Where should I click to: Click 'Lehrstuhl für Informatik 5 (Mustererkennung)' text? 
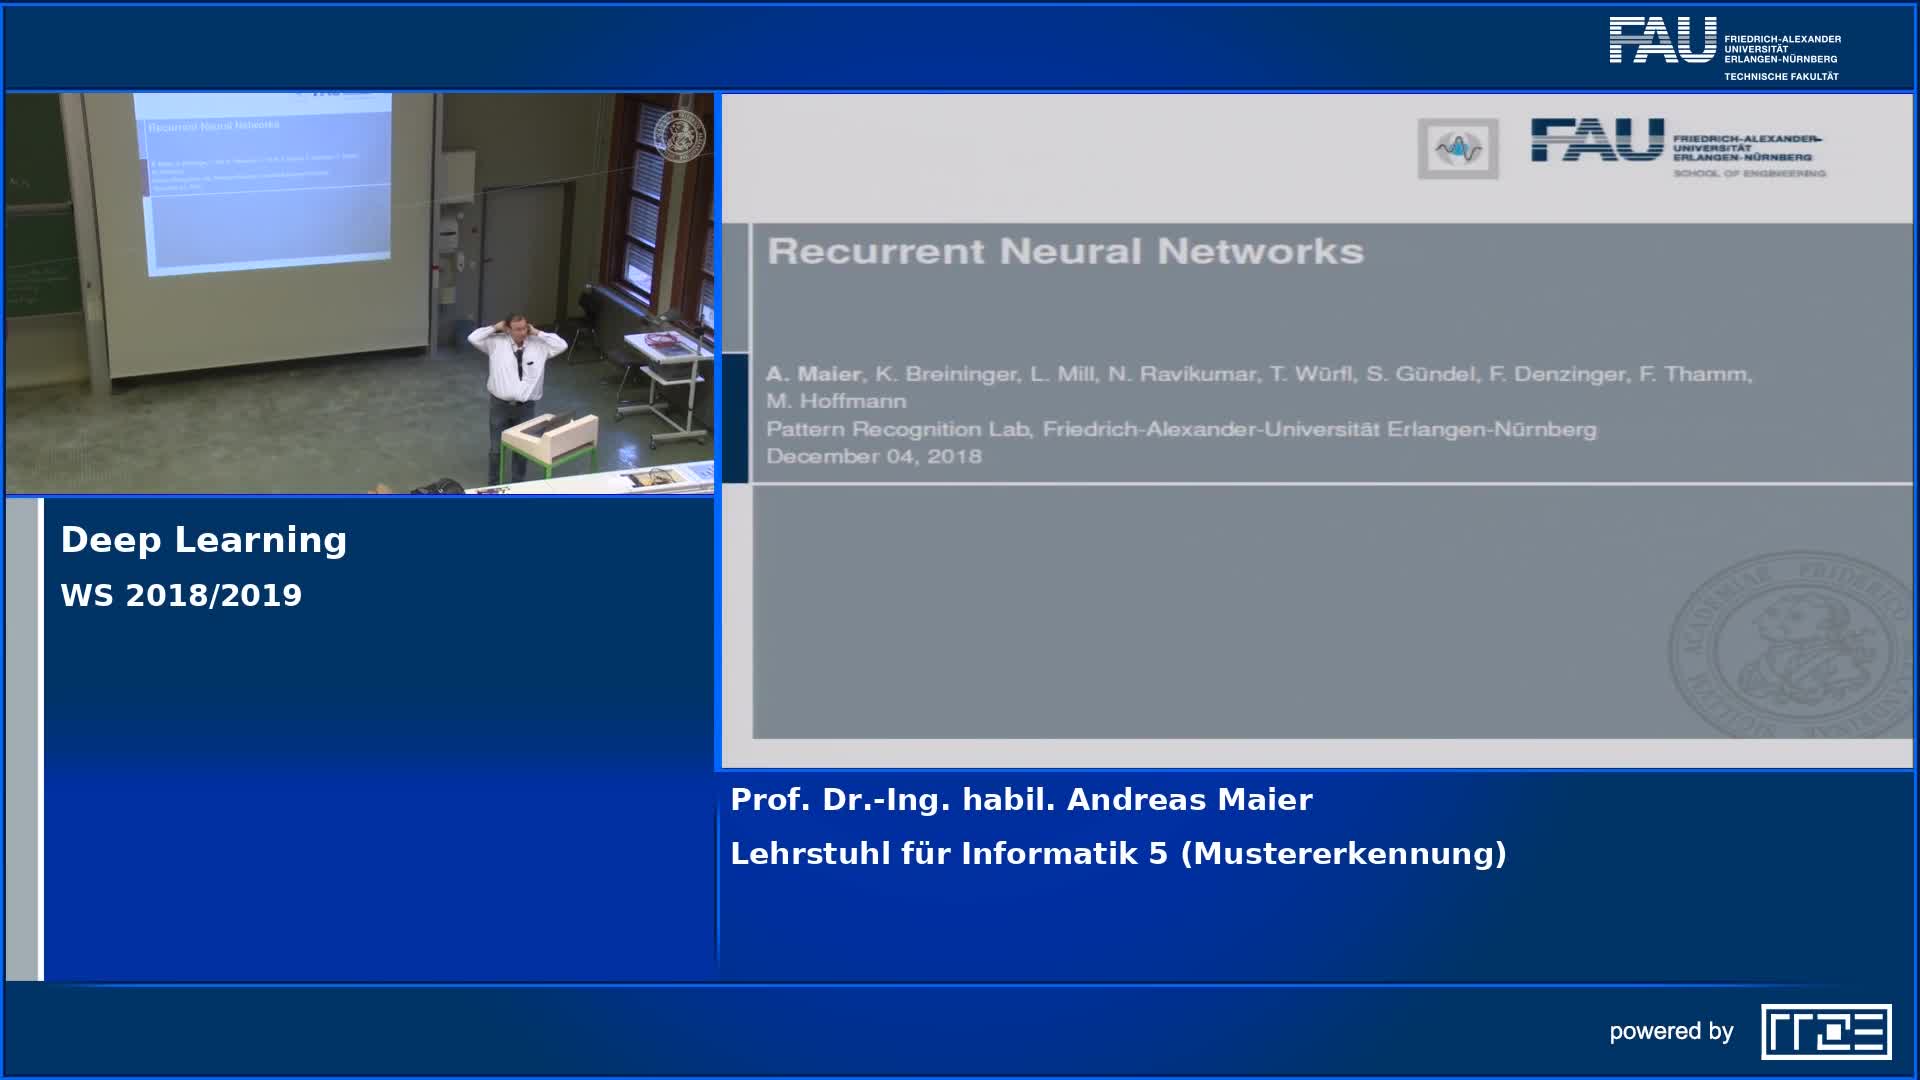[1118, 854]
